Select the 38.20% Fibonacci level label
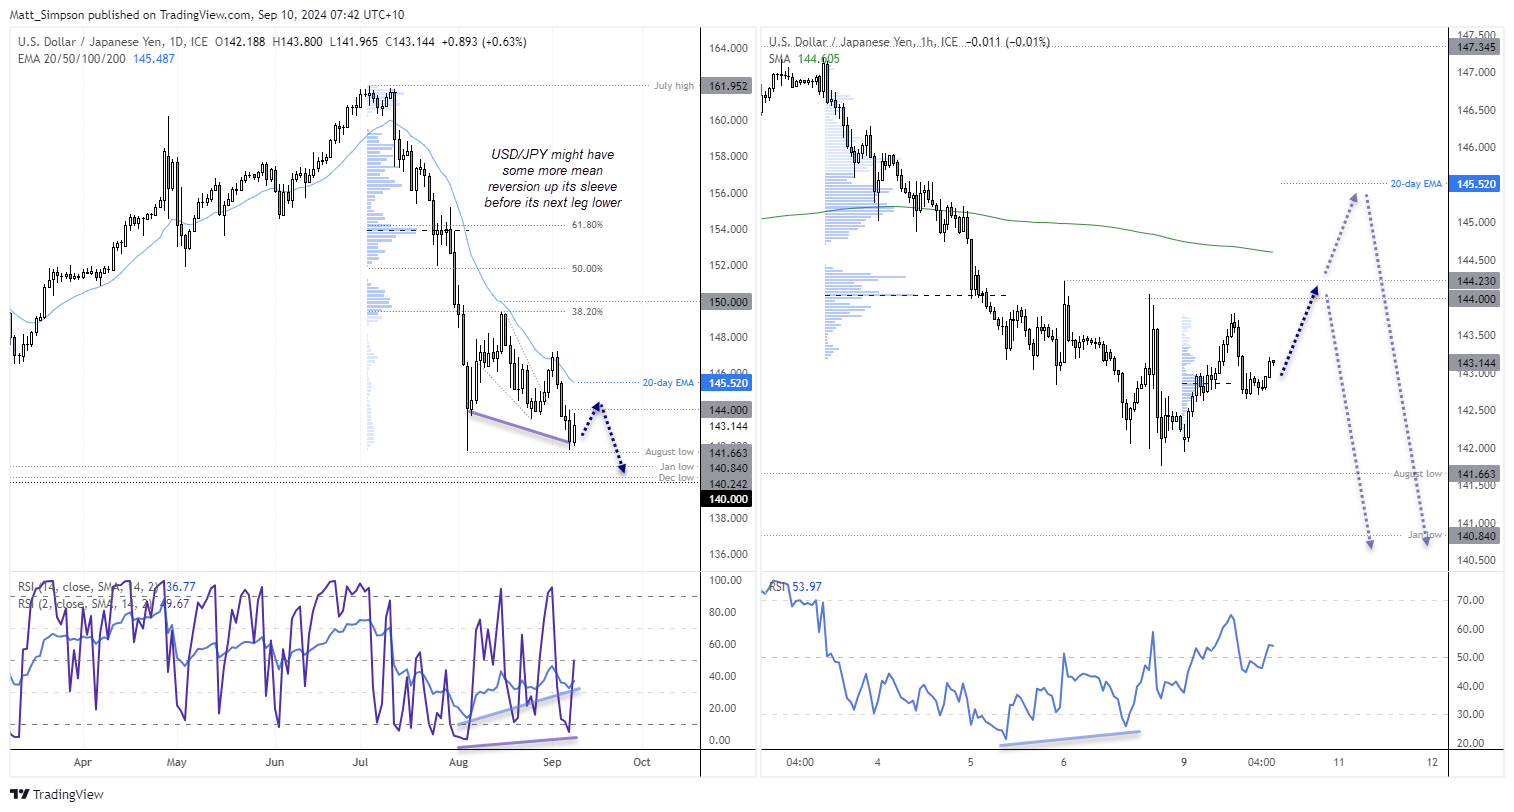Image resolution: width=1514 pixels, height=812 pixels. pos(587,312)
